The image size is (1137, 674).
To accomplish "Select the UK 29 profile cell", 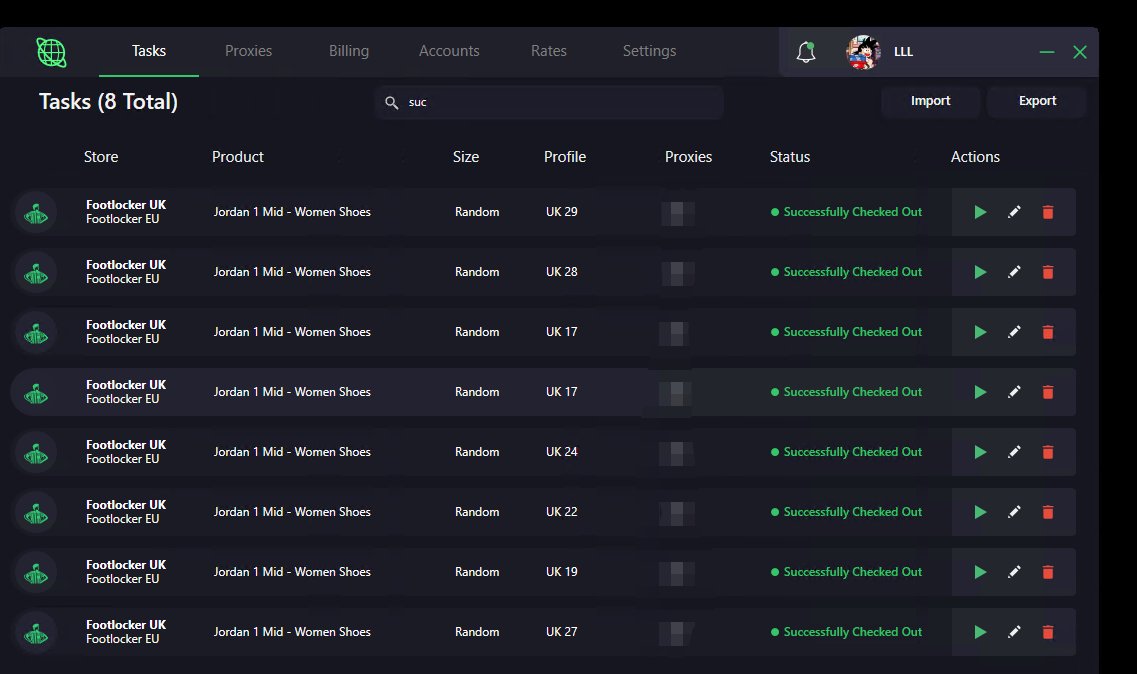I will (x=561, y=212).
